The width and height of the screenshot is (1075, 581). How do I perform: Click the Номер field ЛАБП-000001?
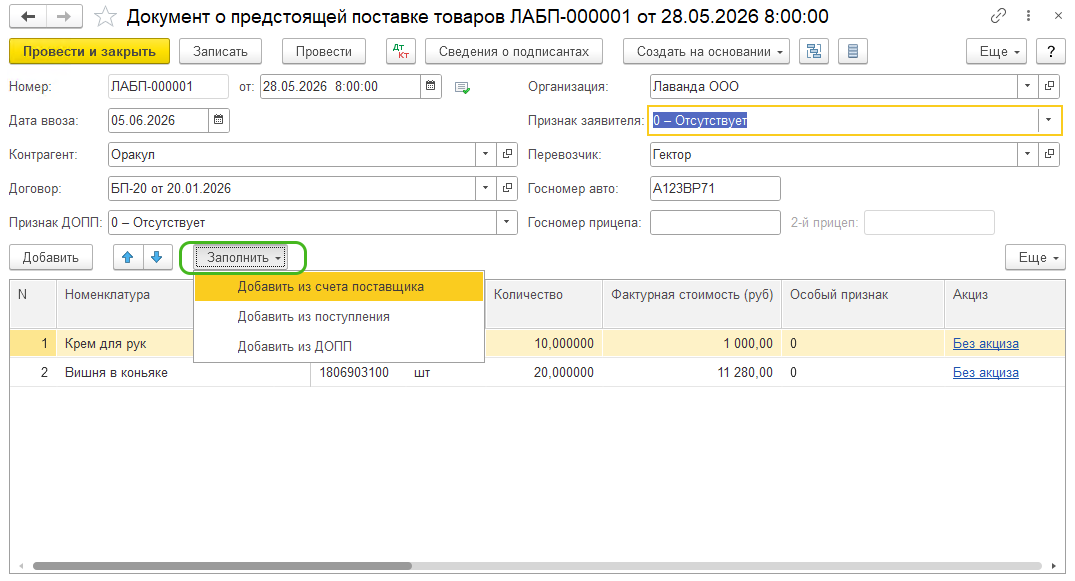click(x=168, y=86)
